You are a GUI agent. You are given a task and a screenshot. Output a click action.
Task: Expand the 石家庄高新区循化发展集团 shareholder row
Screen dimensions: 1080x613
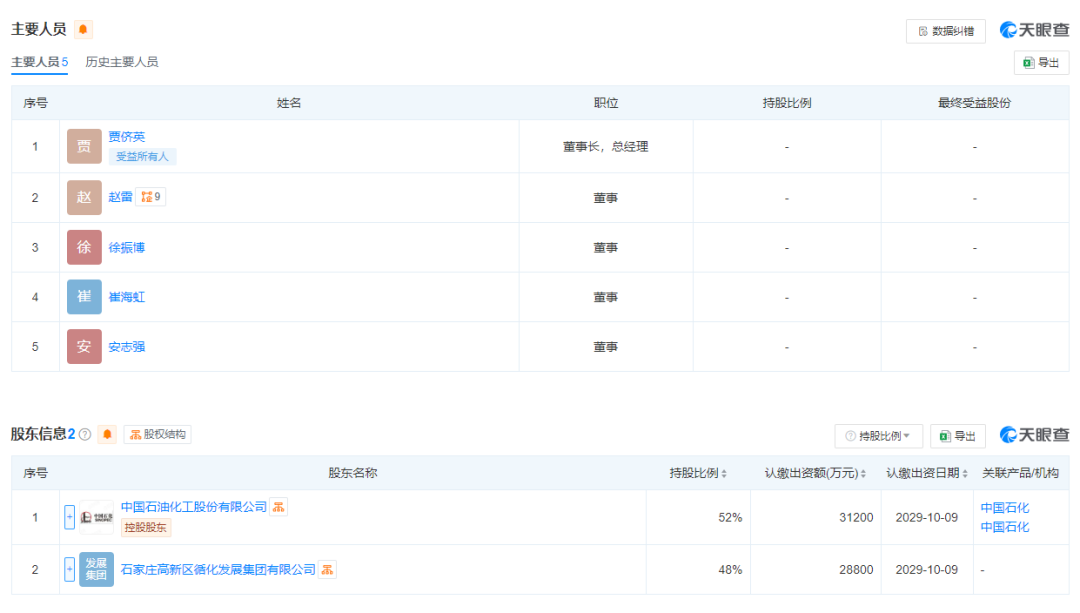[x=69, y=570]
